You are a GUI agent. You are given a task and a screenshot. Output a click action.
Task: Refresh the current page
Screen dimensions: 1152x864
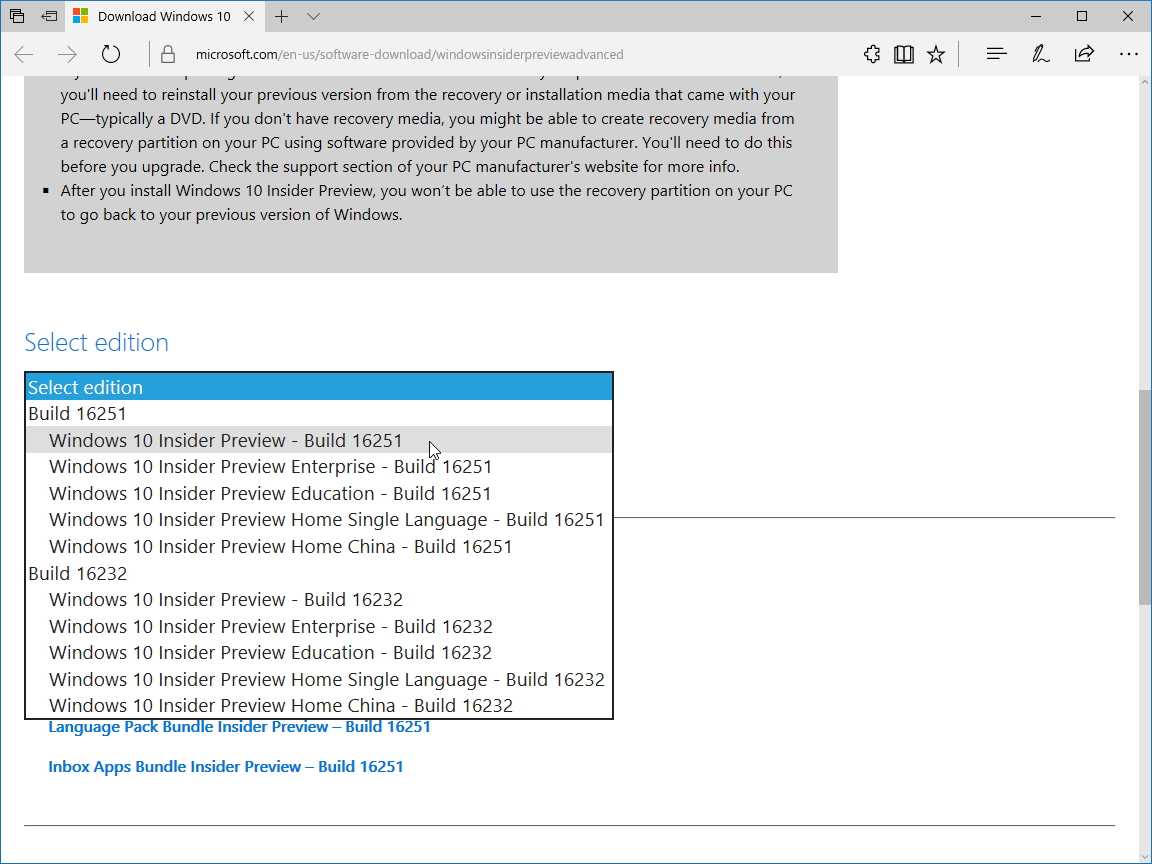pyautogui.click(x=111, y=54)
